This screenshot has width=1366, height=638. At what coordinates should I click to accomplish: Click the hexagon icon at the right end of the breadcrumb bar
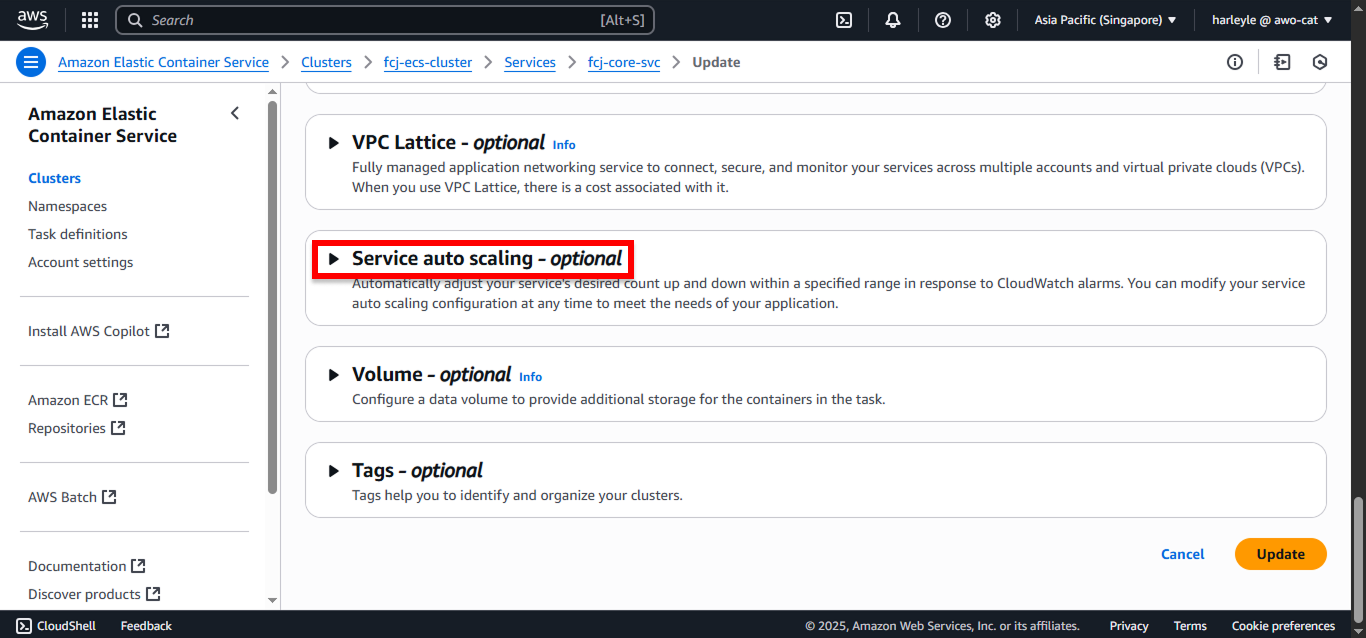[x=1320, y=62]
